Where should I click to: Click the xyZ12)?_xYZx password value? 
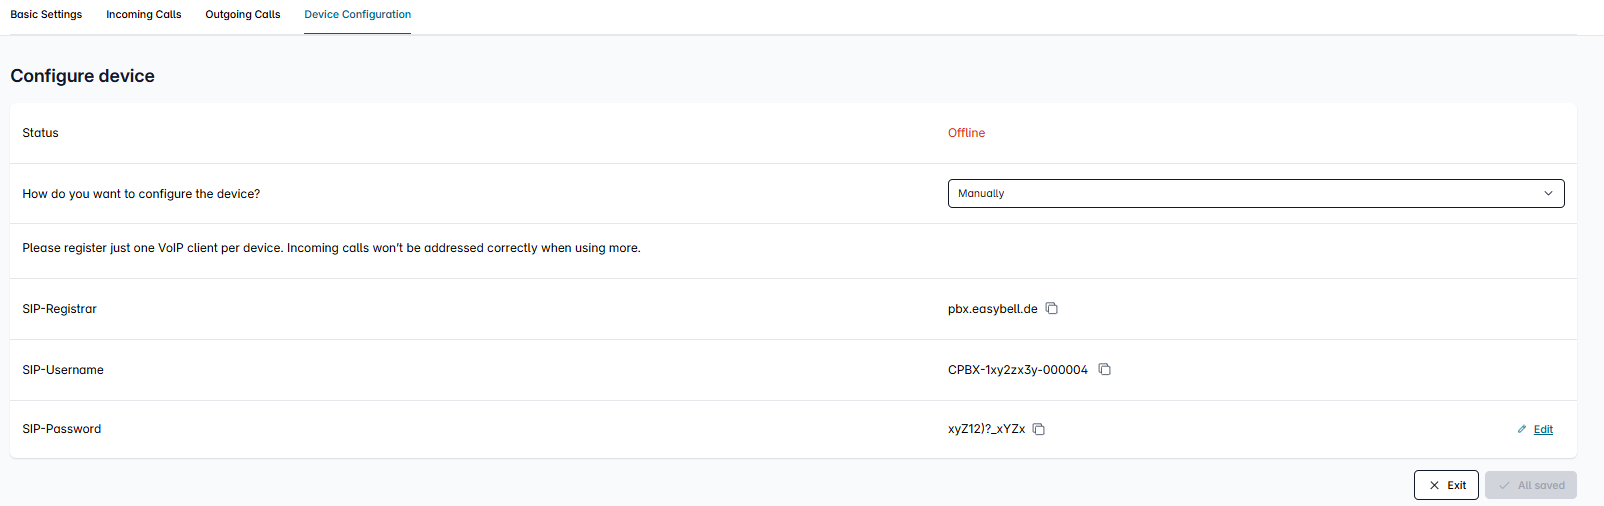[987, 429]
